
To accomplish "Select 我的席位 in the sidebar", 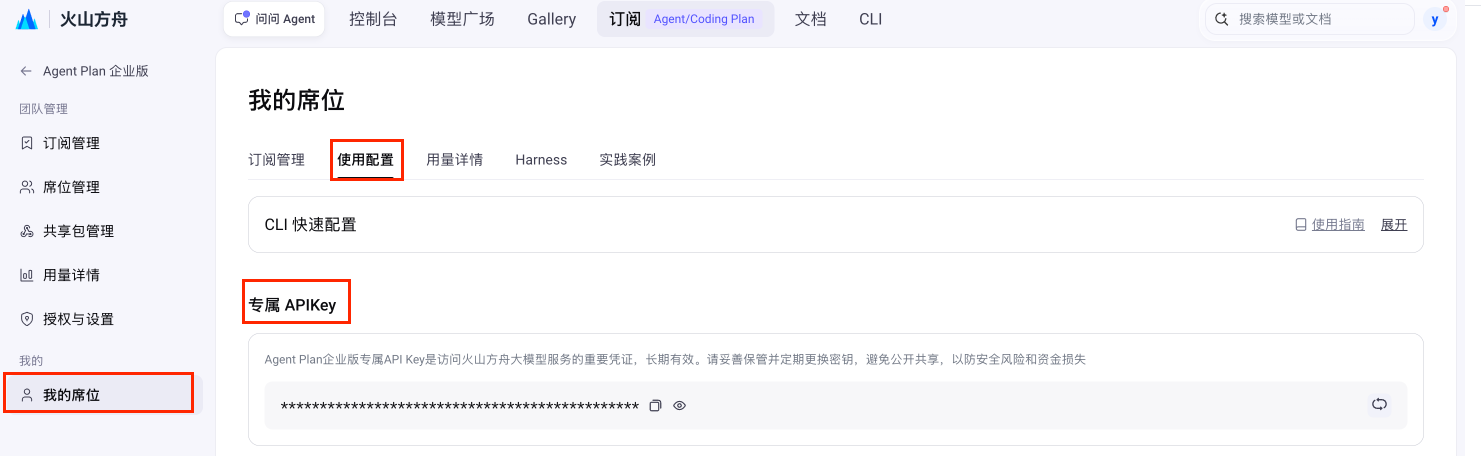I will pos(101,395).
